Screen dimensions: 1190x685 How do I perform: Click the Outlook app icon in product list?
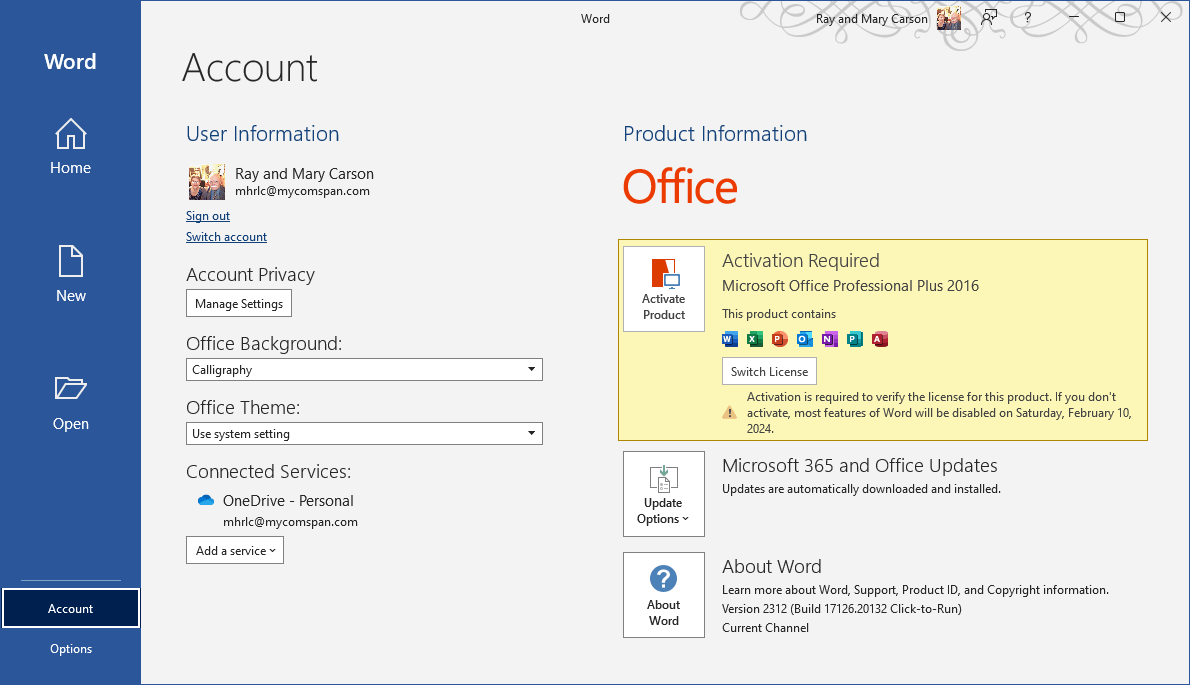point(804,339)
